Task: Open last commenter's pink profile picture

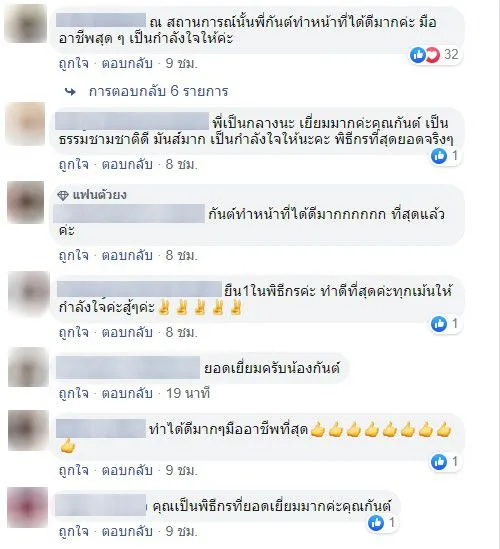Action: (x=27, y=507)
